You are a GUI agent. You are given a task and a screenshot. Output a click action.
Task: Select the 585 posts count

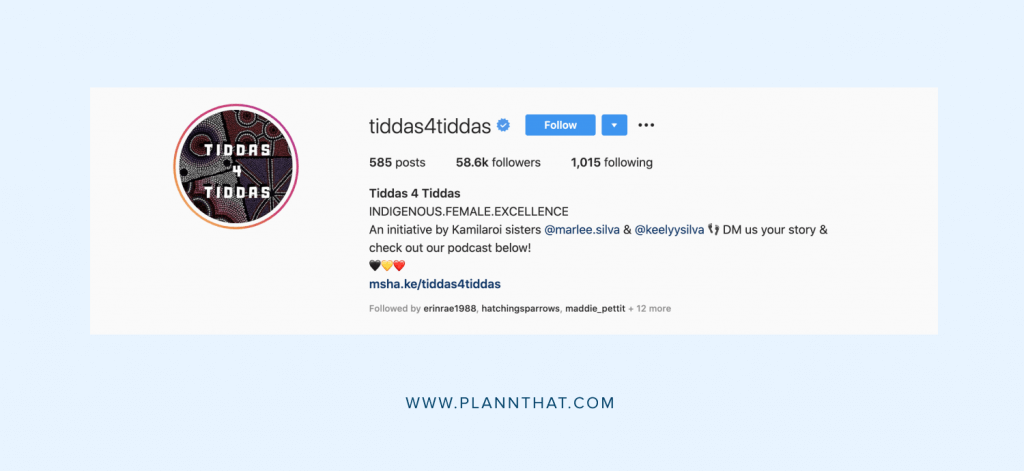[397, 163]
